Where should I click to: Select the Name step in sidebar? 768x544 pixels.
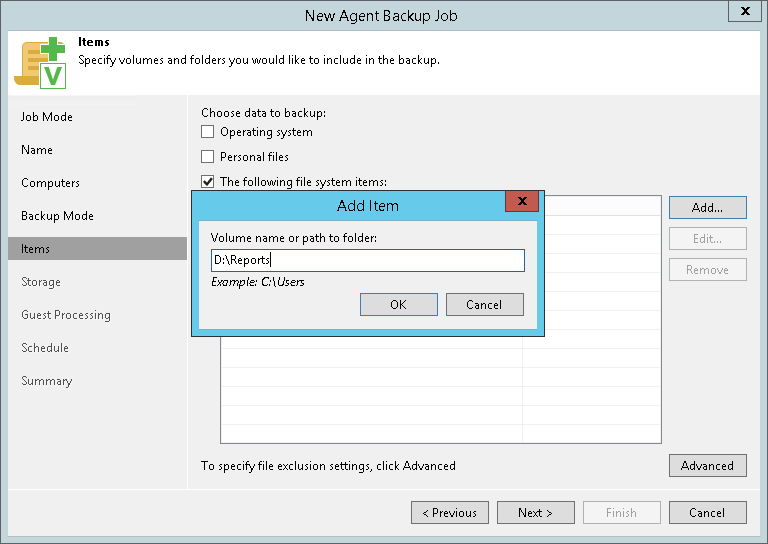37,150
